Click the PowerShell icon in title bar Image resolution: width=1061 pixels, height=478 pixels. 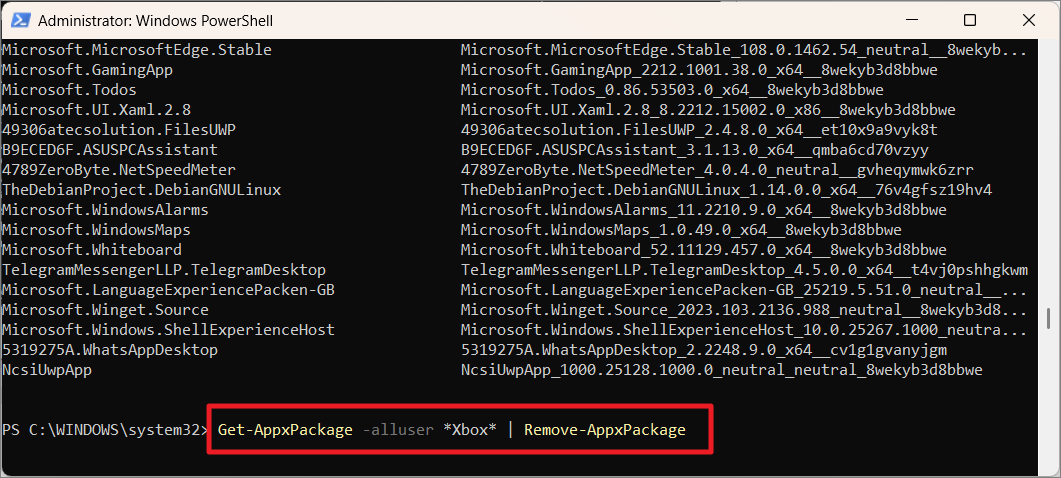[x=20, y=20]
